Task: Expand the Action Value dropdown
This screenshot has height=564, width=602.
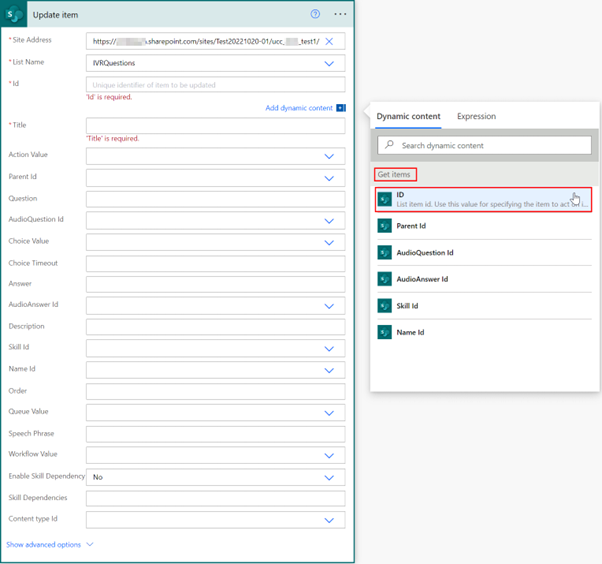Action: coord(329,156)
